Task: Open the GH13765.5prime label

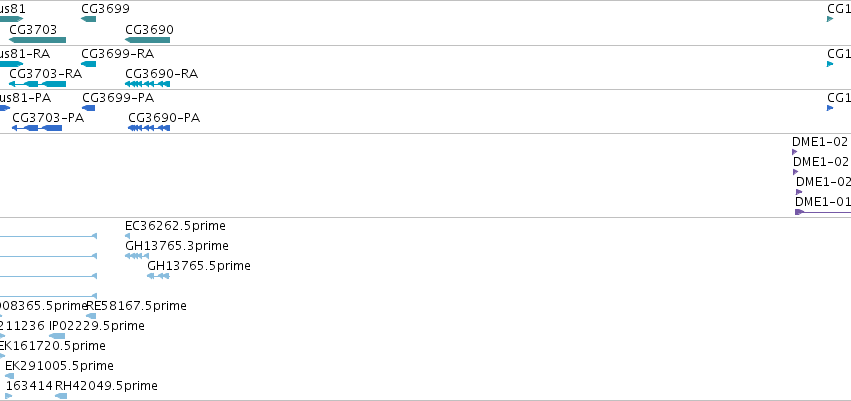Action: tap(199, 266)
